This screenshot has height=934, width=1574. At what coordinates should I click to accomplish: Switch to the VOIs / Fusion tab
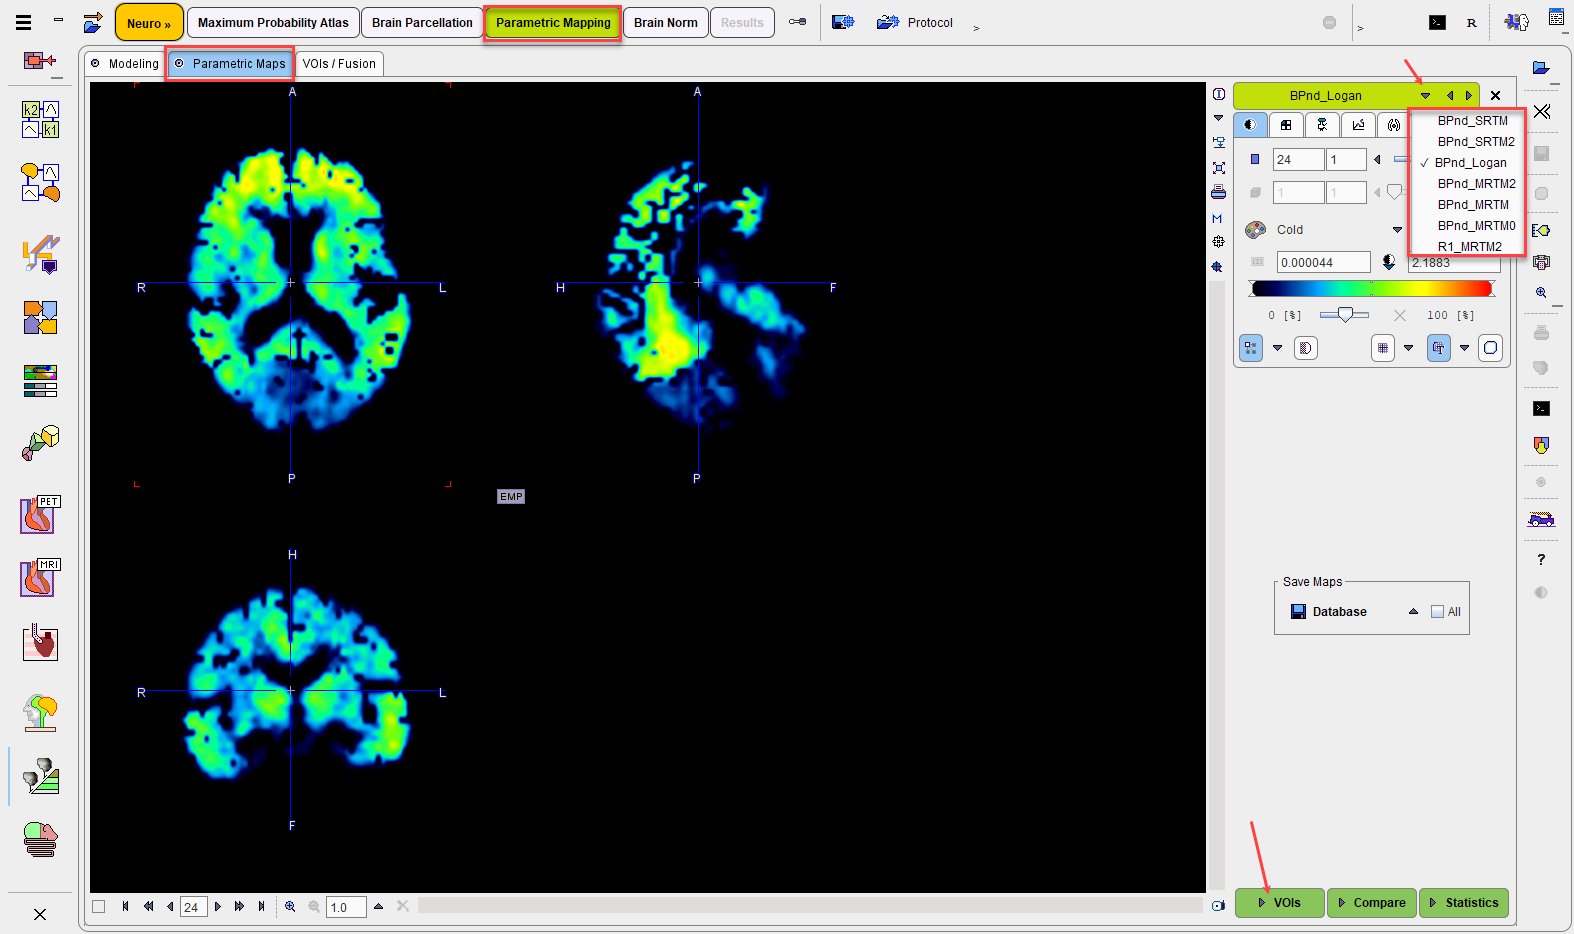[339, 63]
